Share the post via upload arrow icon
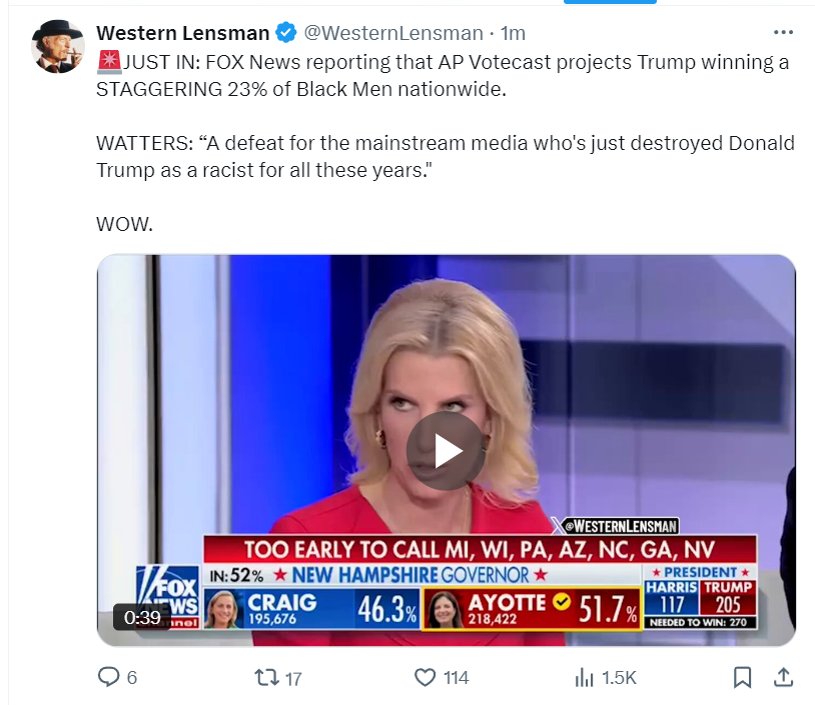 [x=783, y=677]
